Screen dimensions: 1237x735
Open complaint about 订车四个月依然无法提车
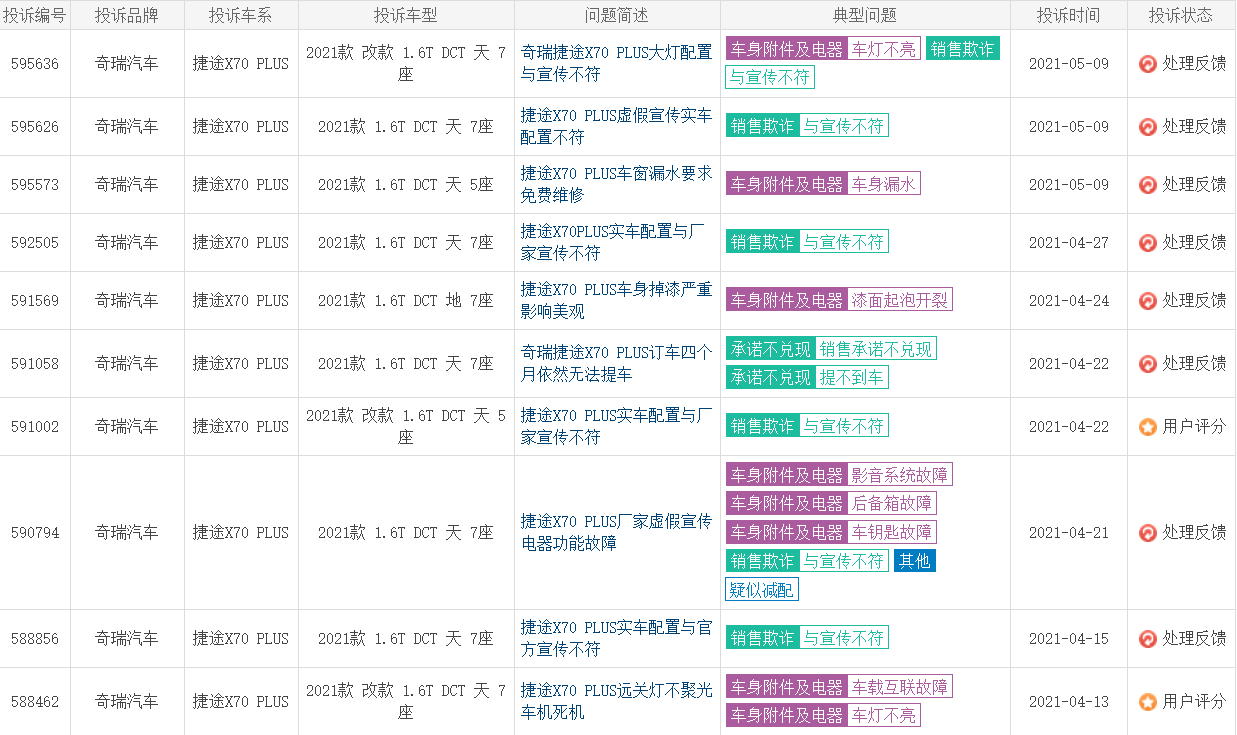pos(616,363)
